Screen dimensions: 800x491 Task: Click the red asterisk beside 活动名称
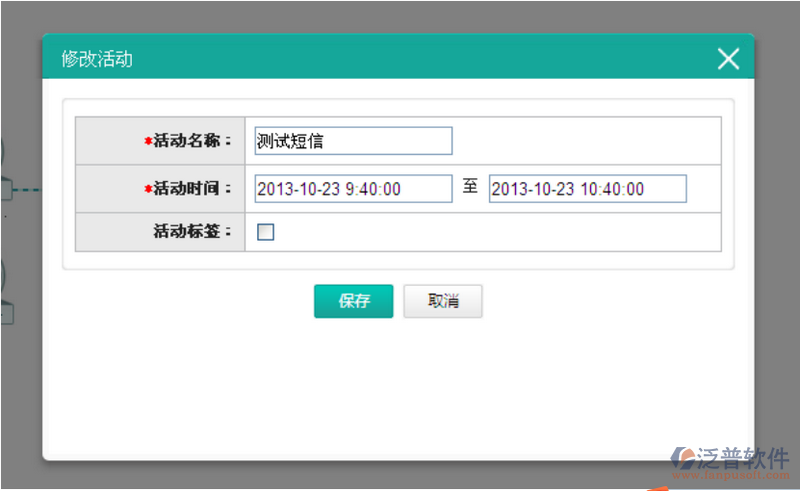pyautogui.click(x=148, y=141)
